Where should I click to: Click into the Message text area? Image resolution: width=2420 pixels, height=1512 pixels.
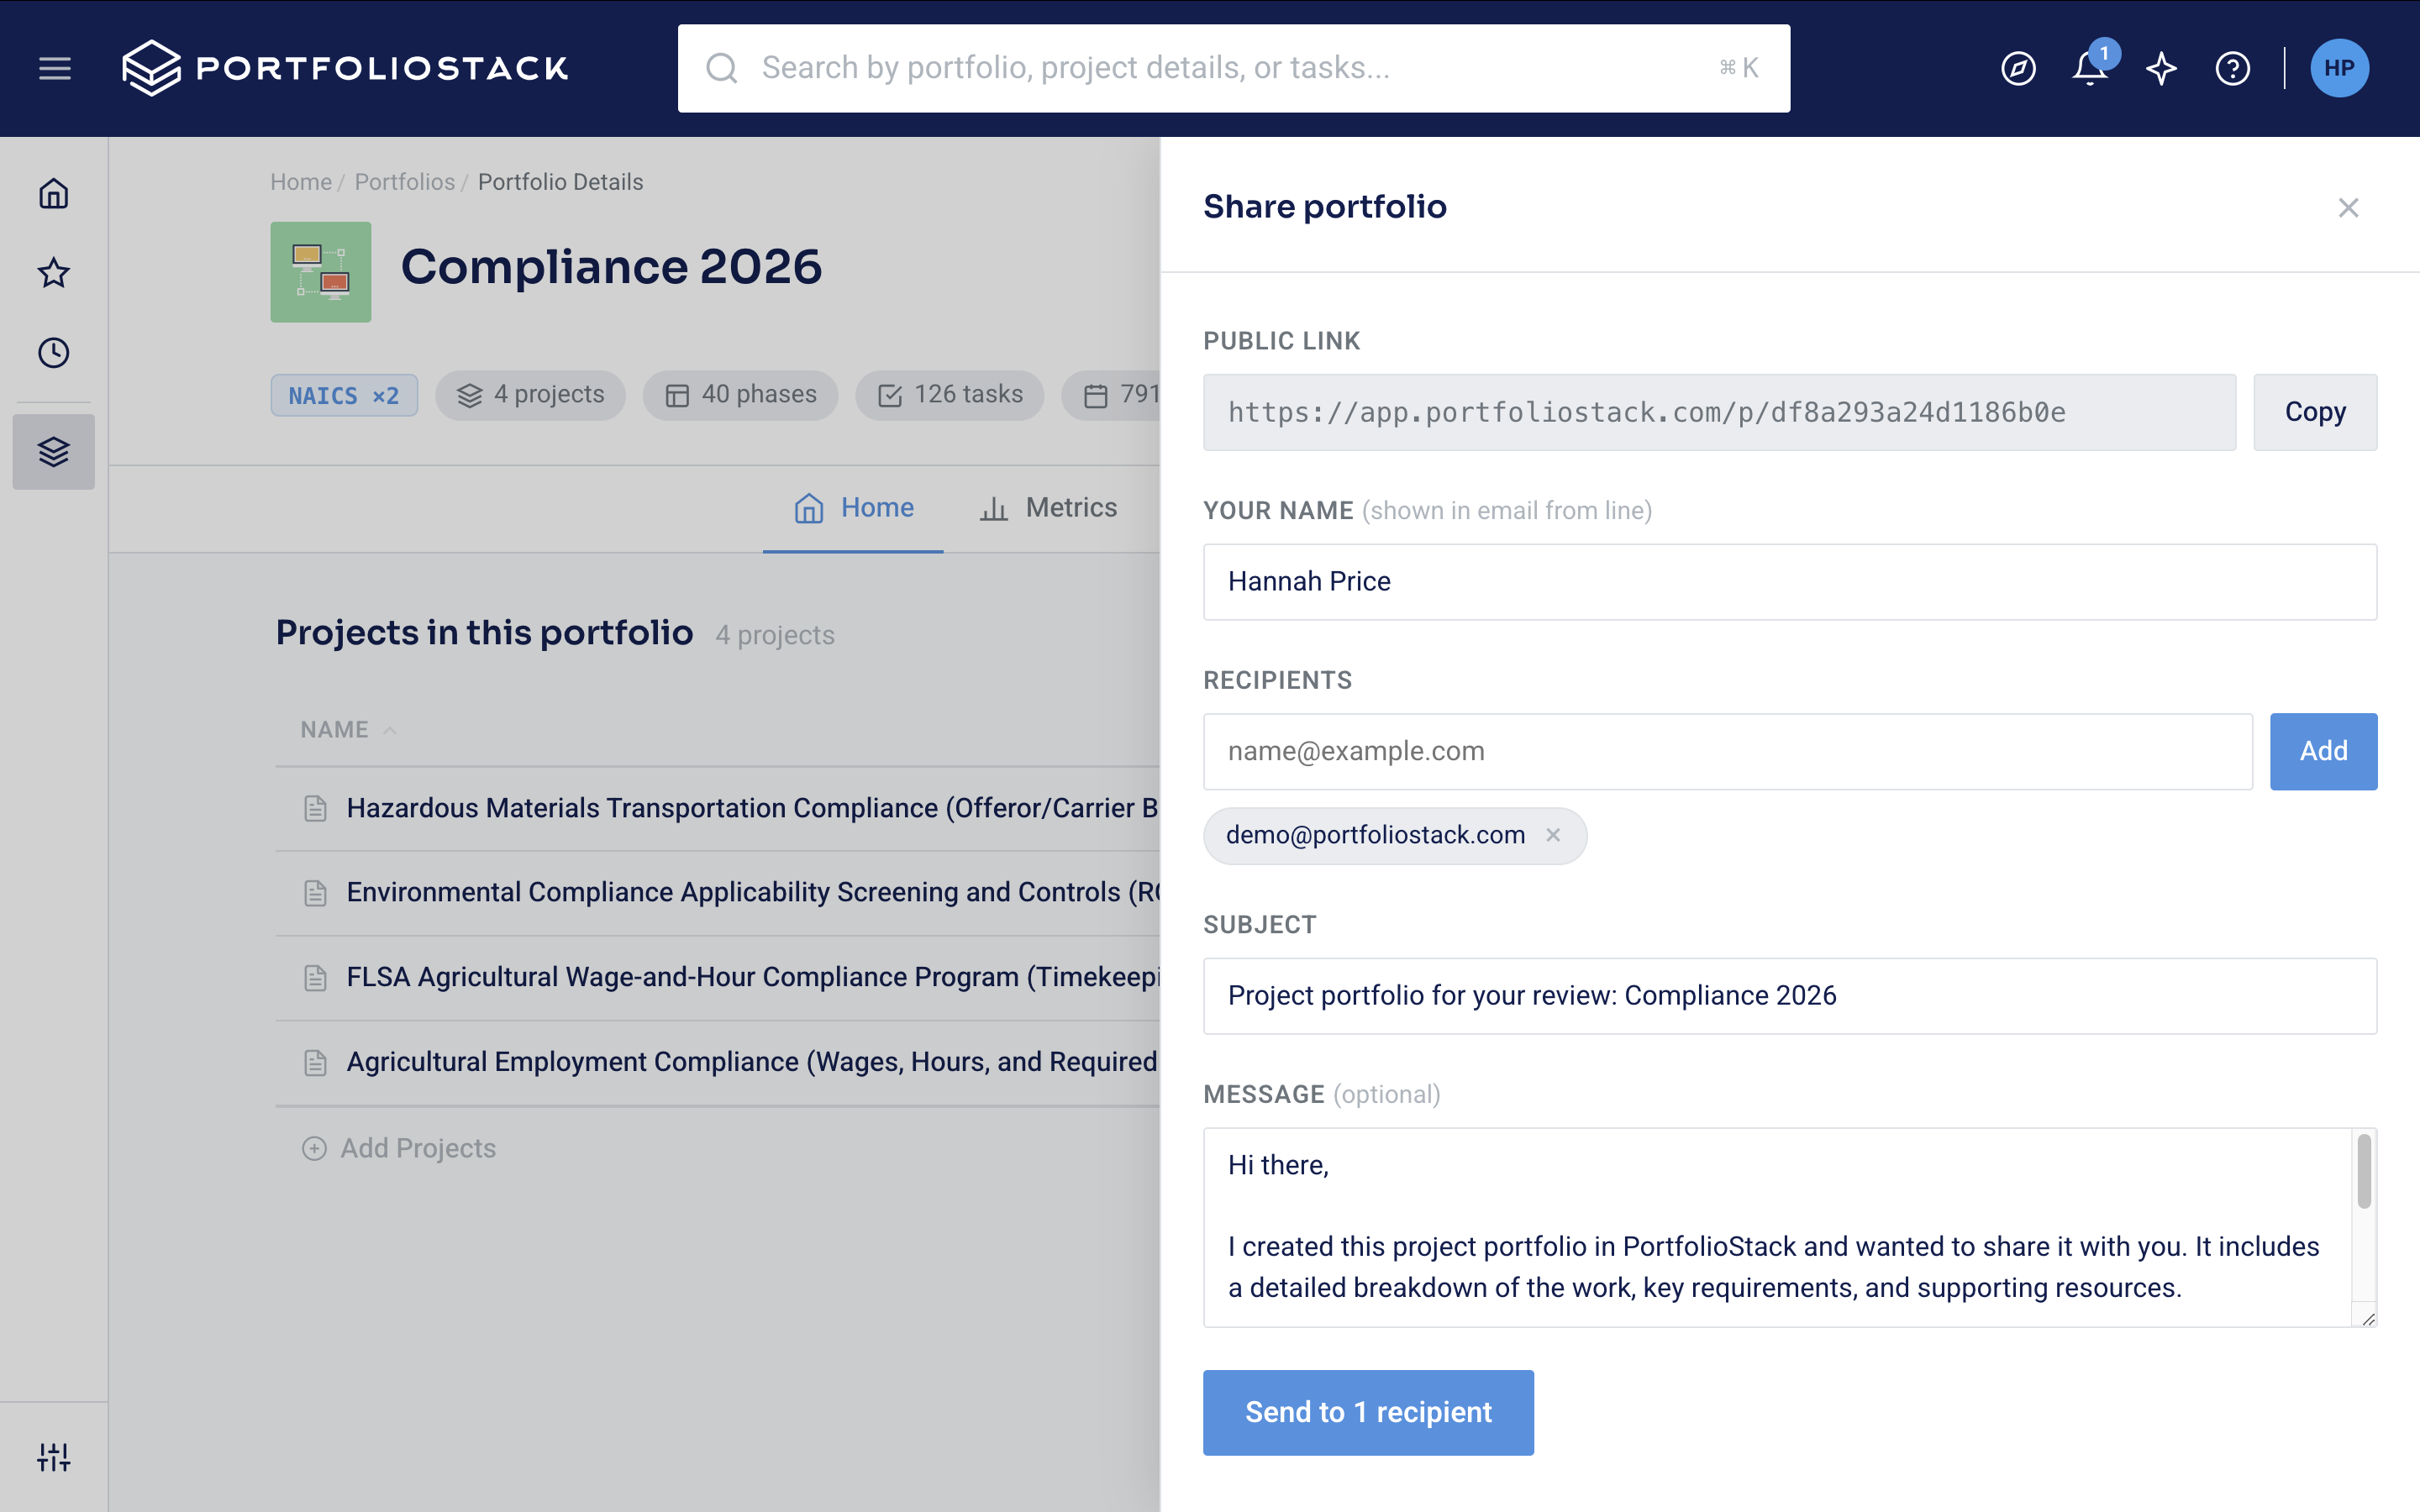pos(1778,1227)
